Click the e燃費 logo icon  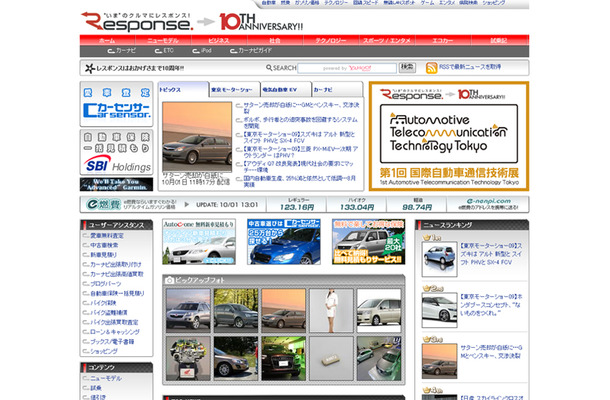104,204
